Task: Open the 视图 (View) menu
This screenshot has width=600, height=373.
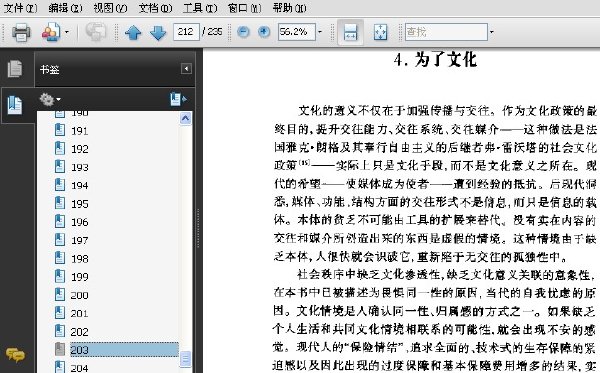Action: (x=110, y=8)
